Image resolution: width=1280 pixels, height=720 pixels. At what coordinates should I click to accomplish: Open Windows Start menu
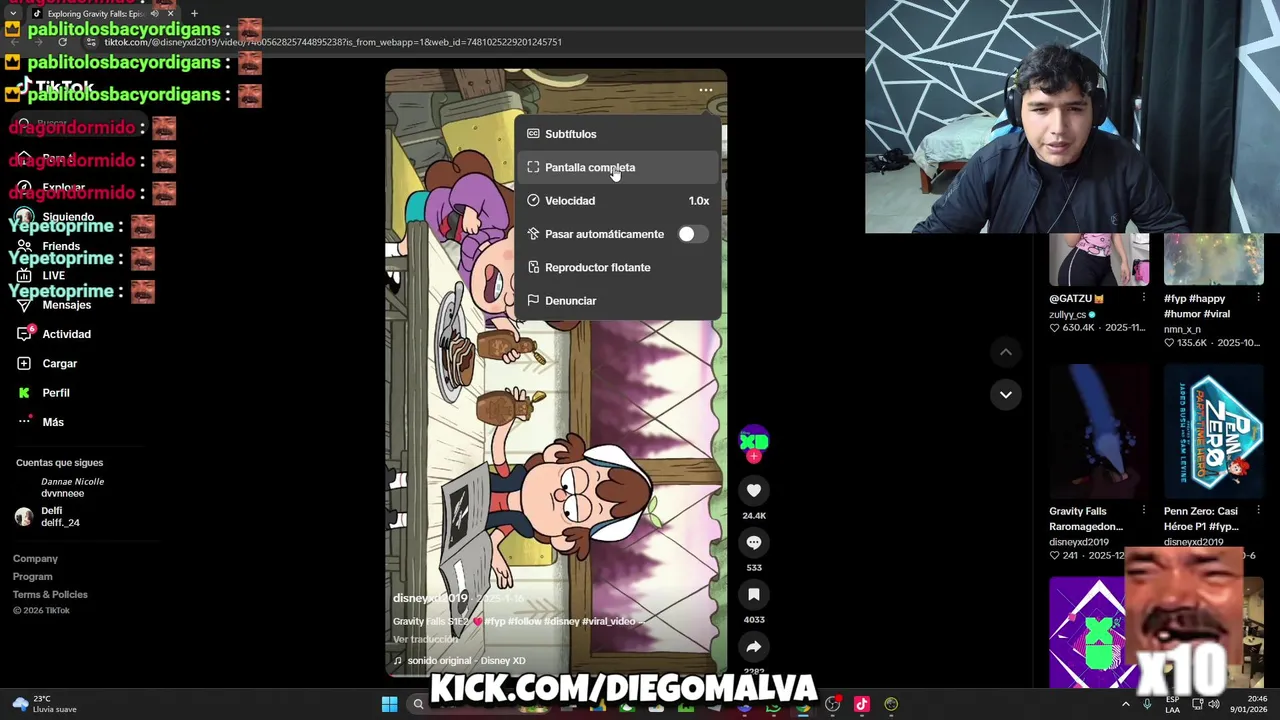pos(389,704)
